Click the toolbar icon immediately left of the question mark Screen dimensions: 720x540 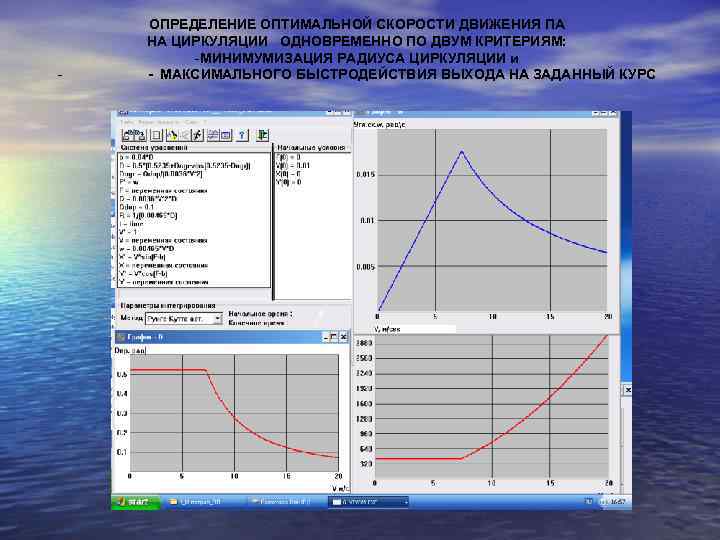pos(225,135)
